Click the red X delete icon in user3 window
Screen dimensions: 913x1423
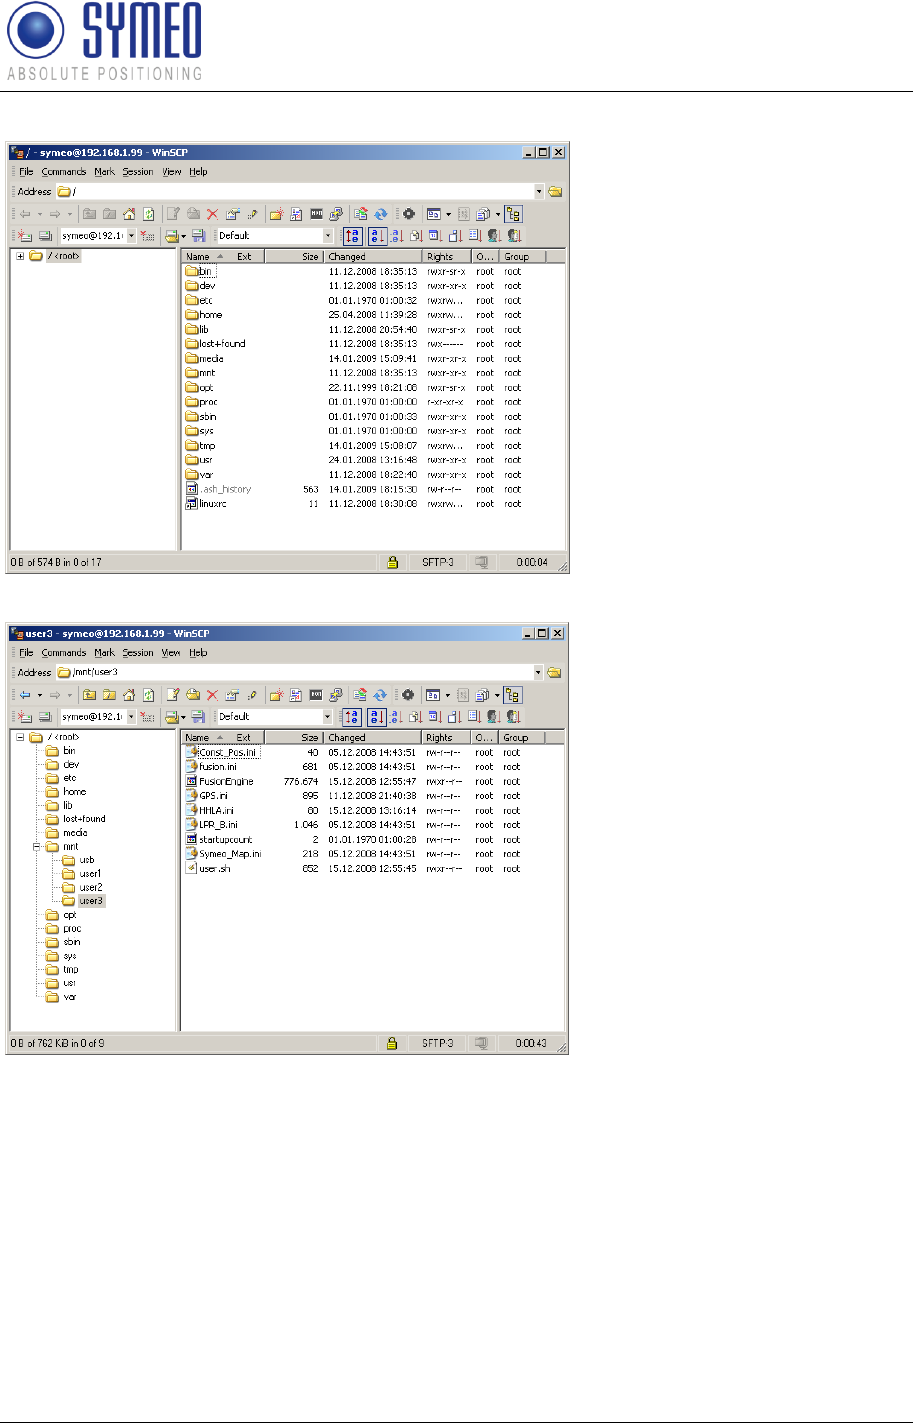(x=213, y=695)
